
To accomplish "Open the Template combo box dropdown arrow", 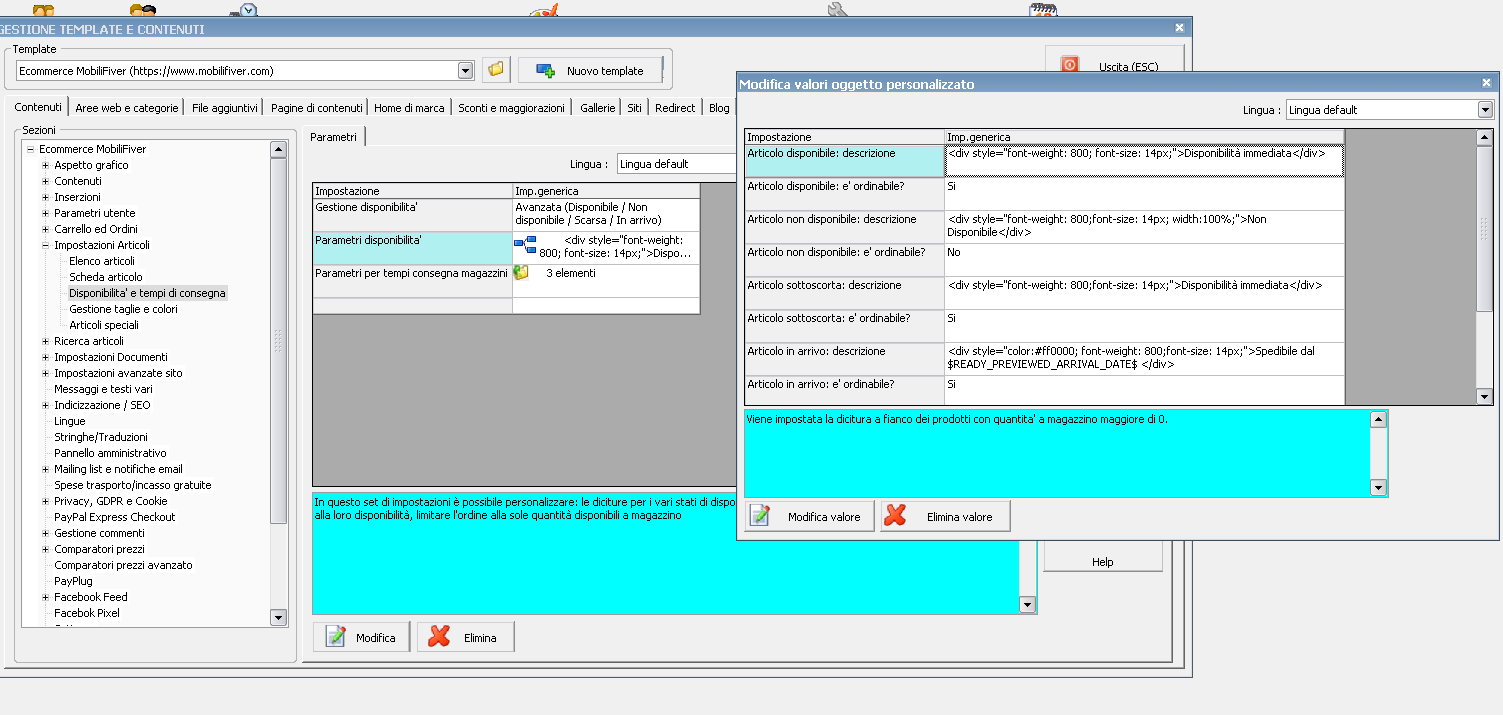I will coord(465,71).
